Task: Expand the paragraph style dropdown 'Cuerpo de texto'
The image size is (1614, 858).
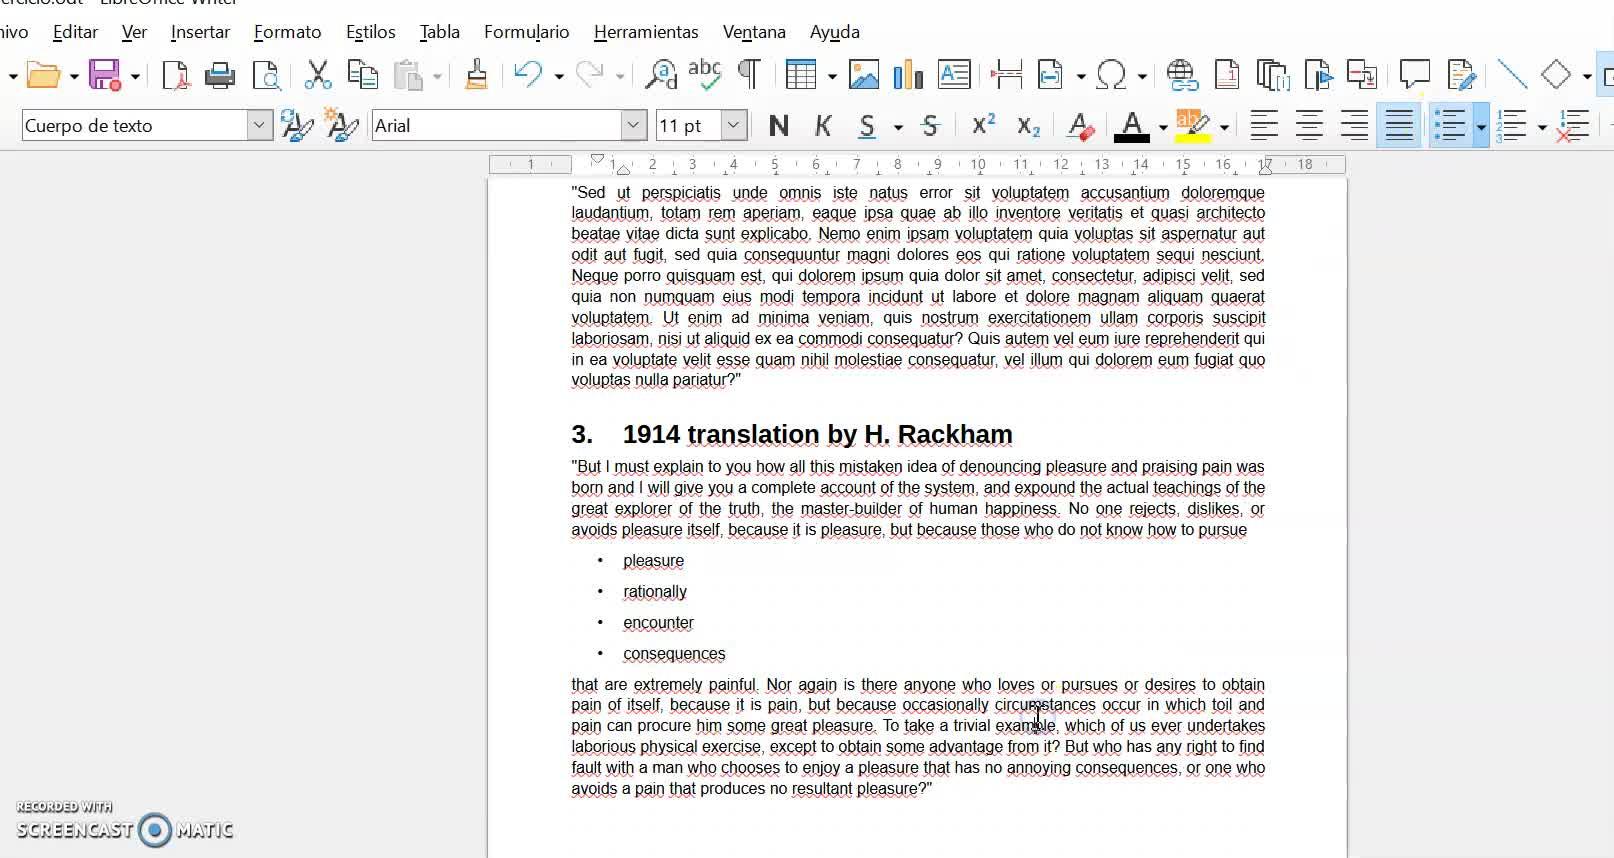Action: pyautogui.click(x=259, y=126)
